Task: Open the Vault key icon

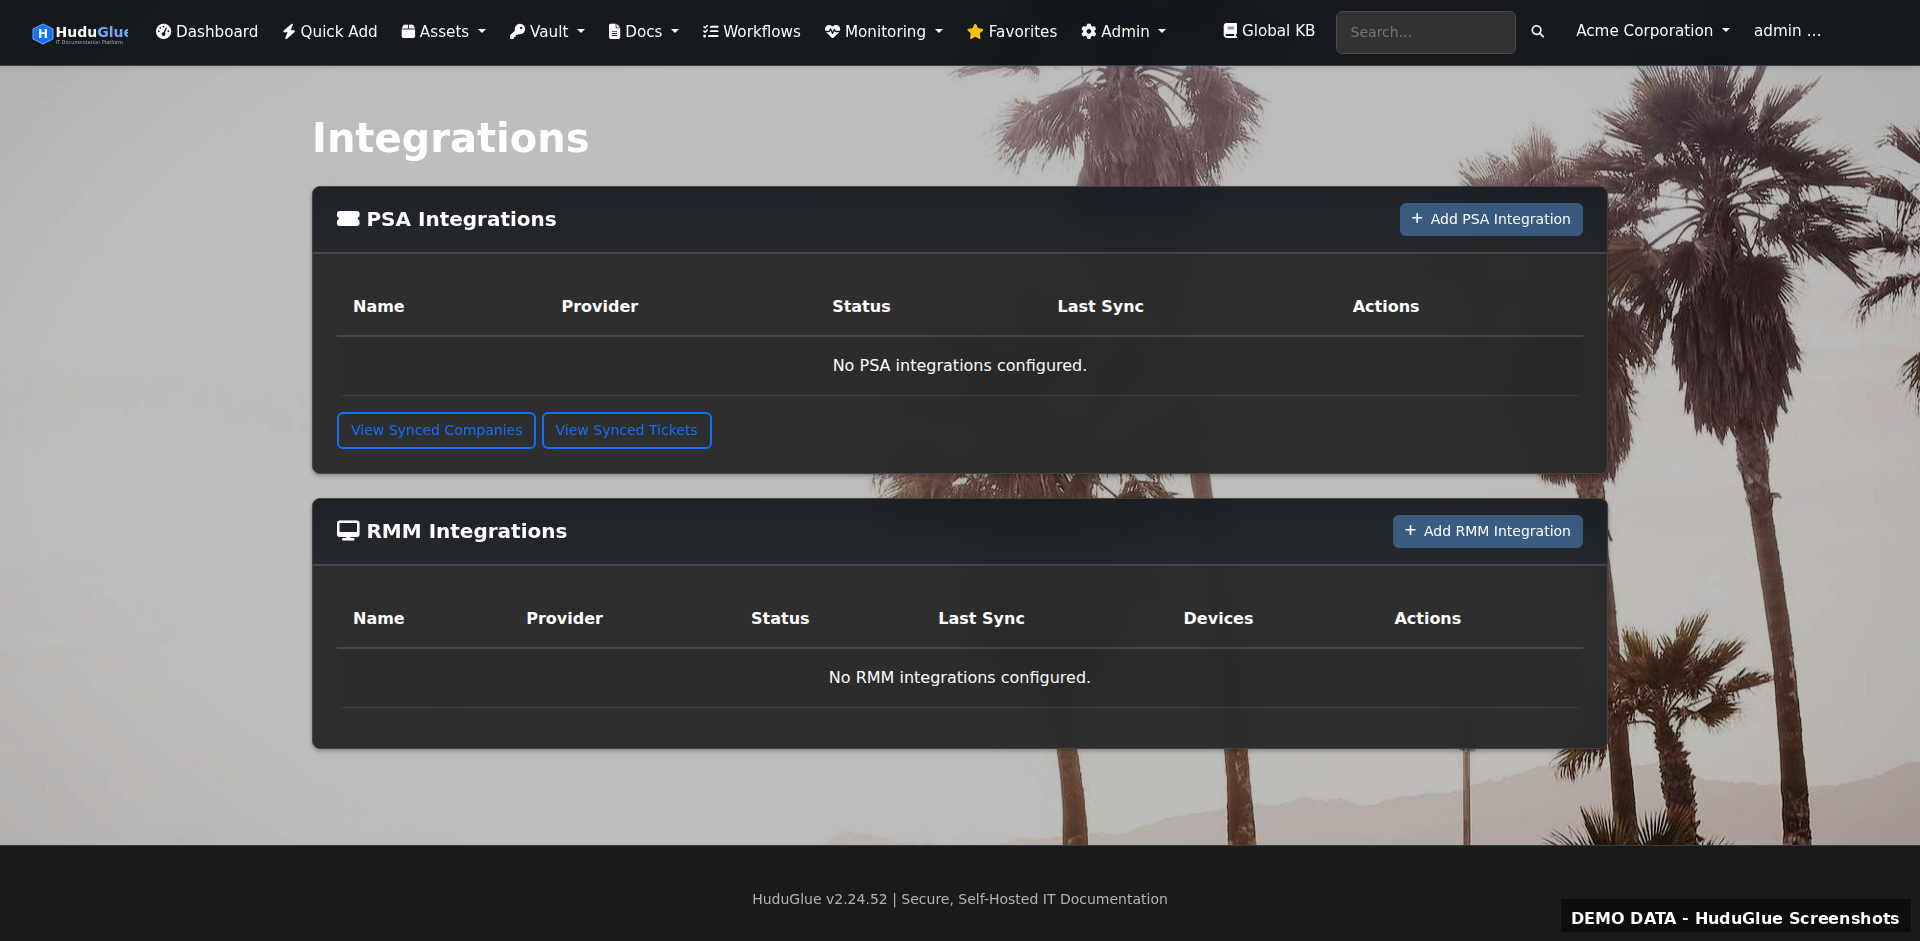Action: [x=517, y=31]
